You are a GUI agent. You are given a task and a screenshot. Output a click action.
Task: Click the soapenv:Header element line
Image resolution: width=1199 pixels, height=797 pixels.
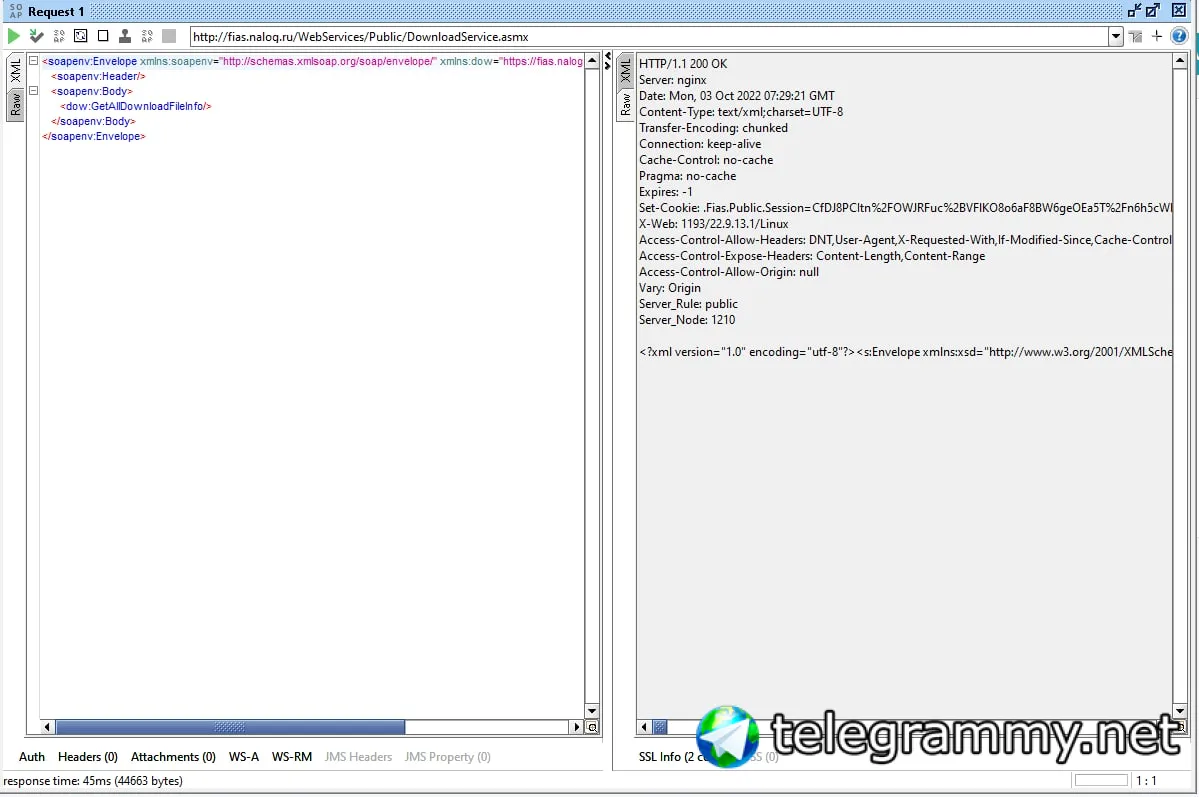pyautogui.click(x=98, y=76)
